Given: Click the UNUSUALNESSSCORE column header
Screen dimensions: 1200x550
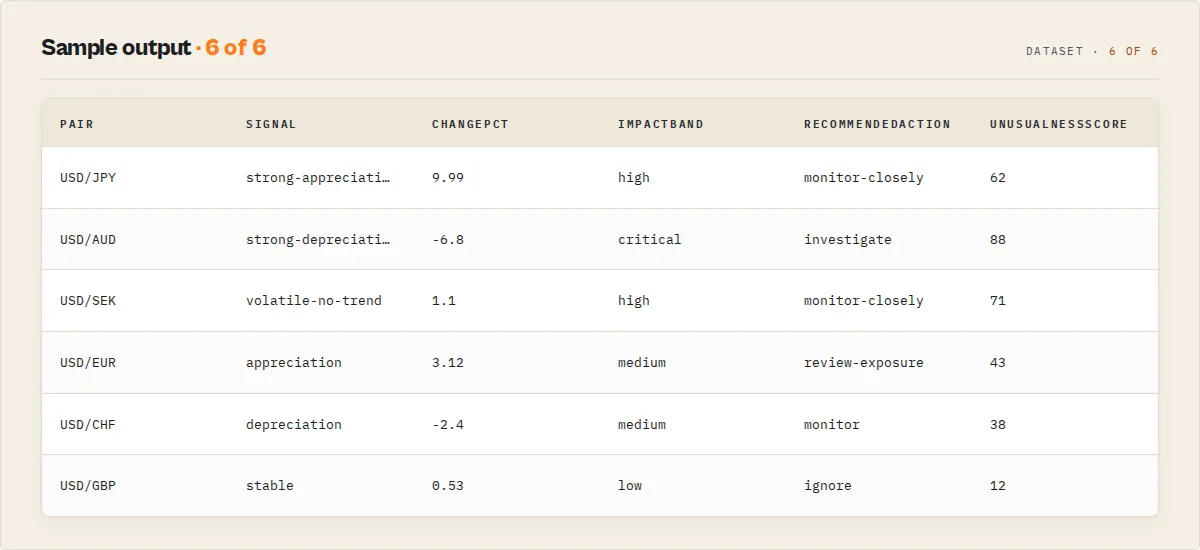Looking at the screenshot, I should point(1058,124).
